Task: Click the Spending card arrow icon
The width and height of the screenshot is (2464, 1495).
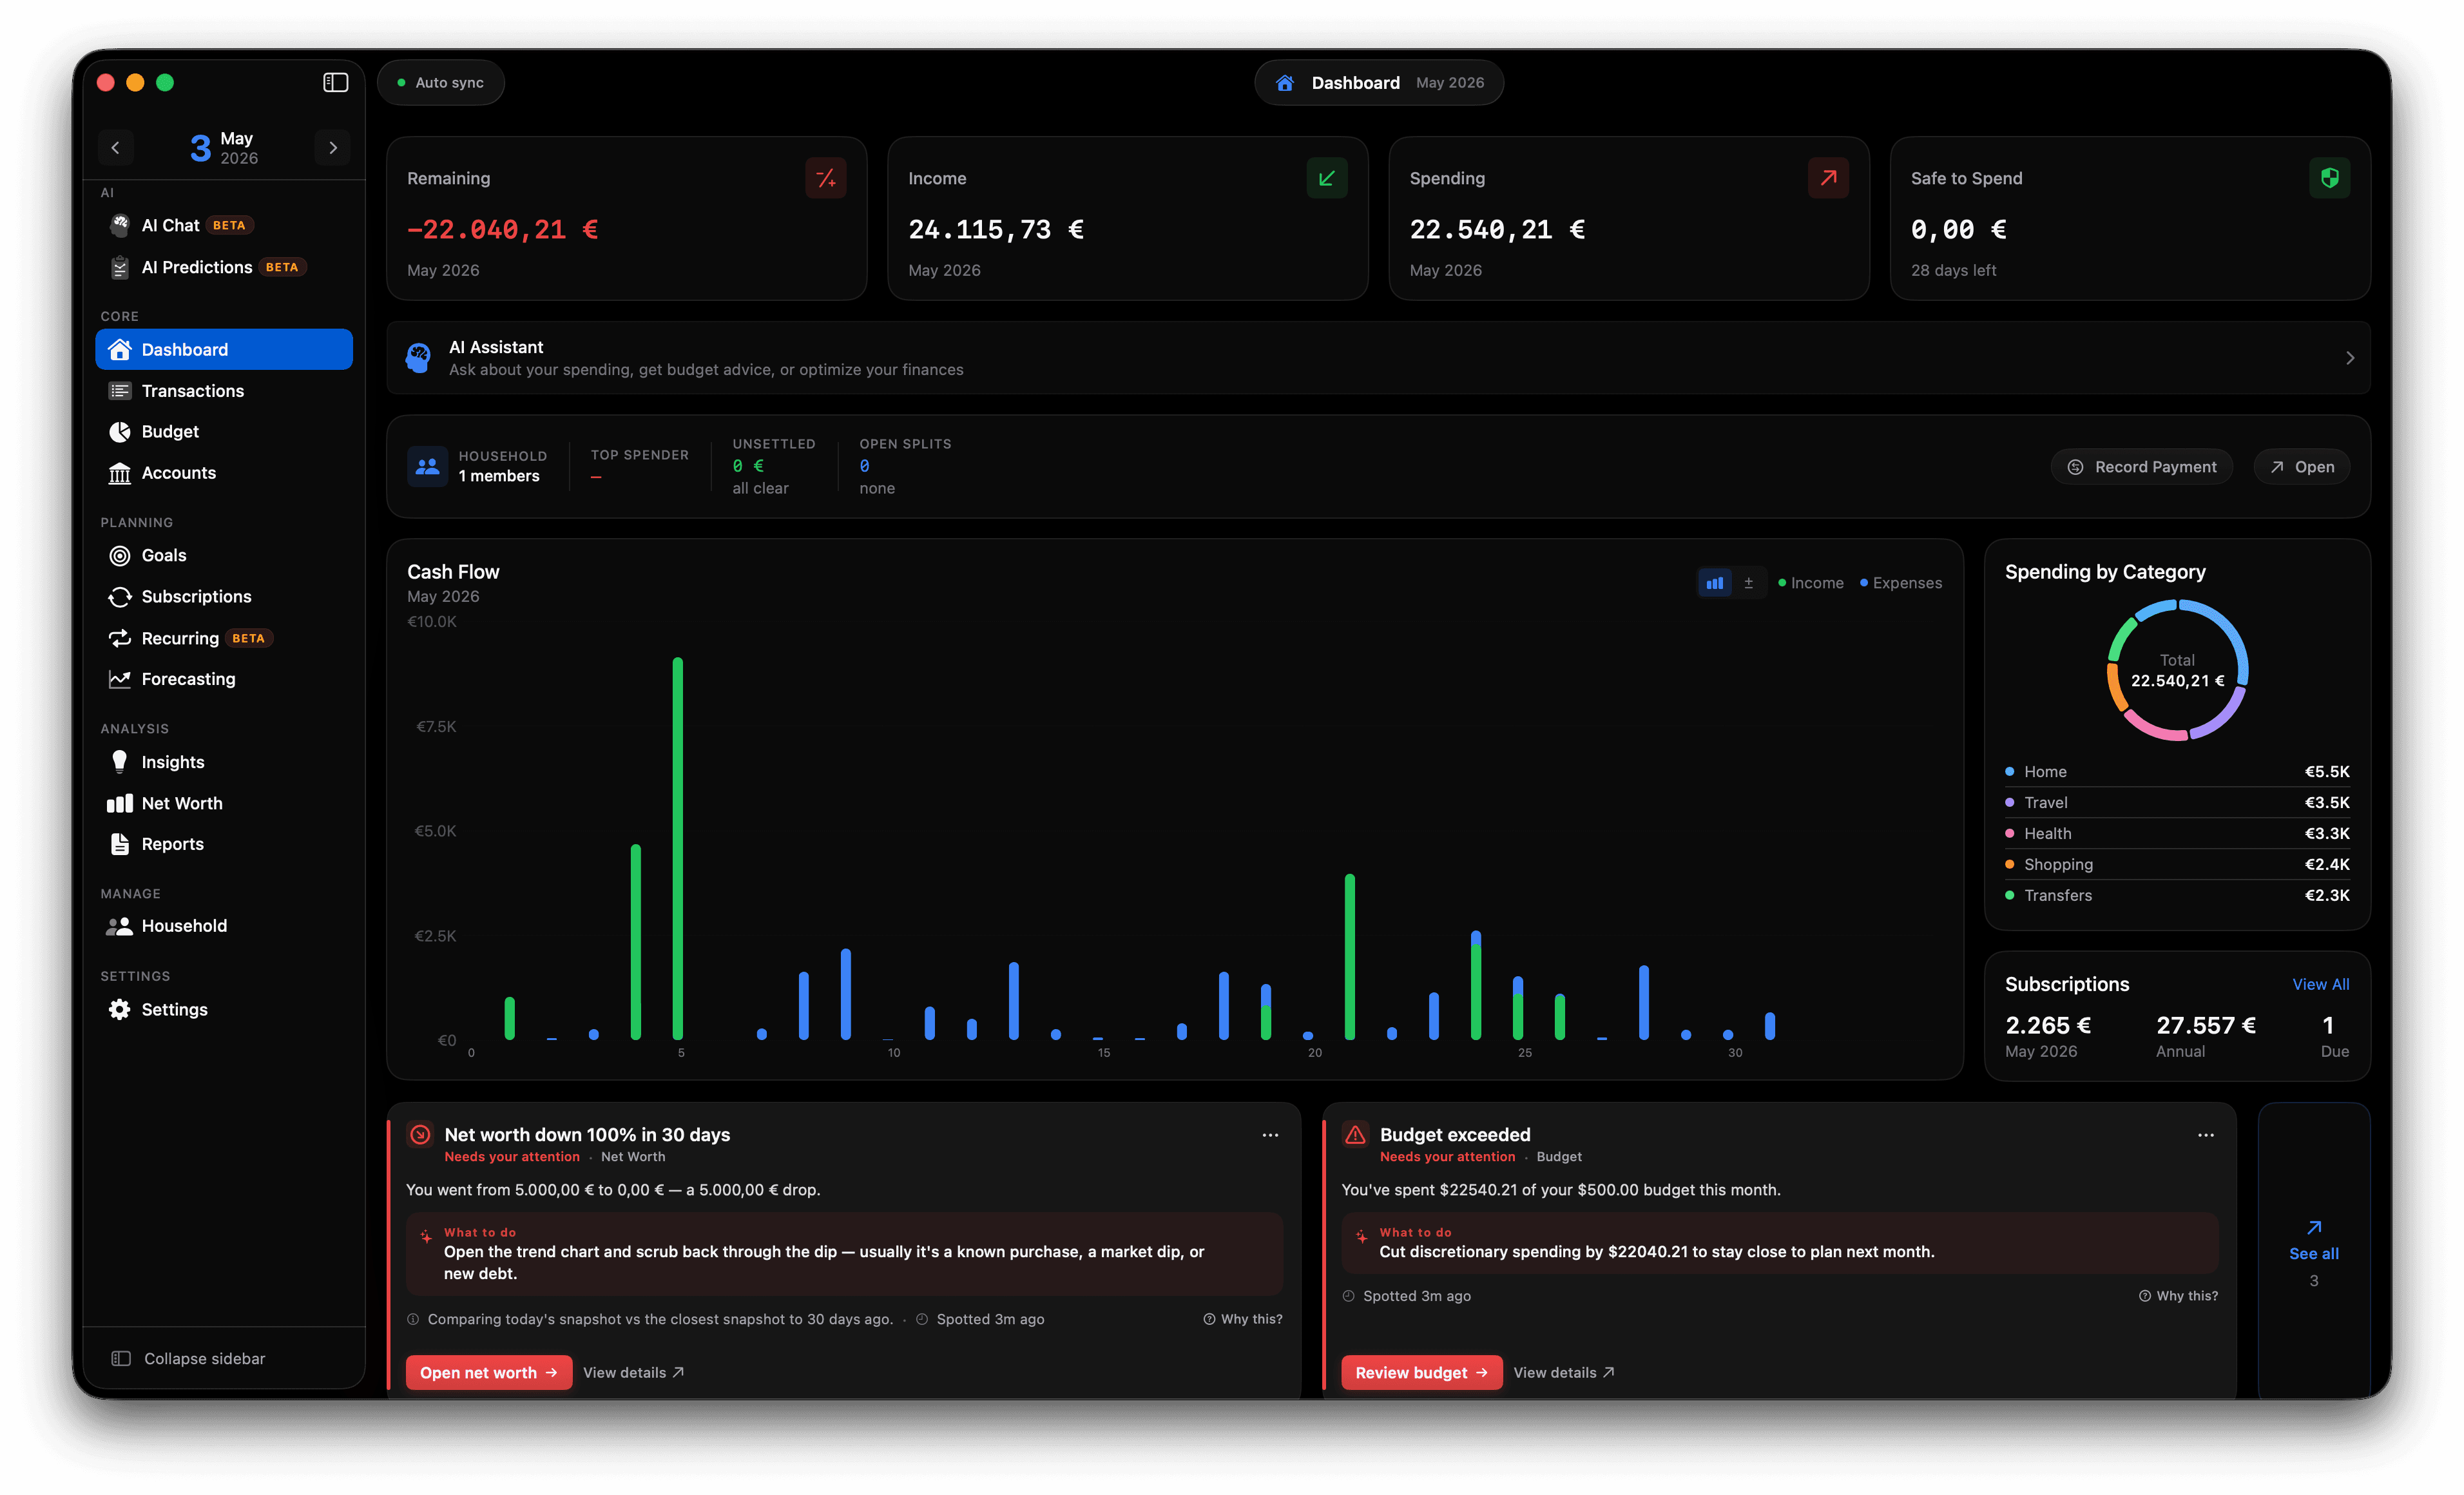Action: (1828, 178)
